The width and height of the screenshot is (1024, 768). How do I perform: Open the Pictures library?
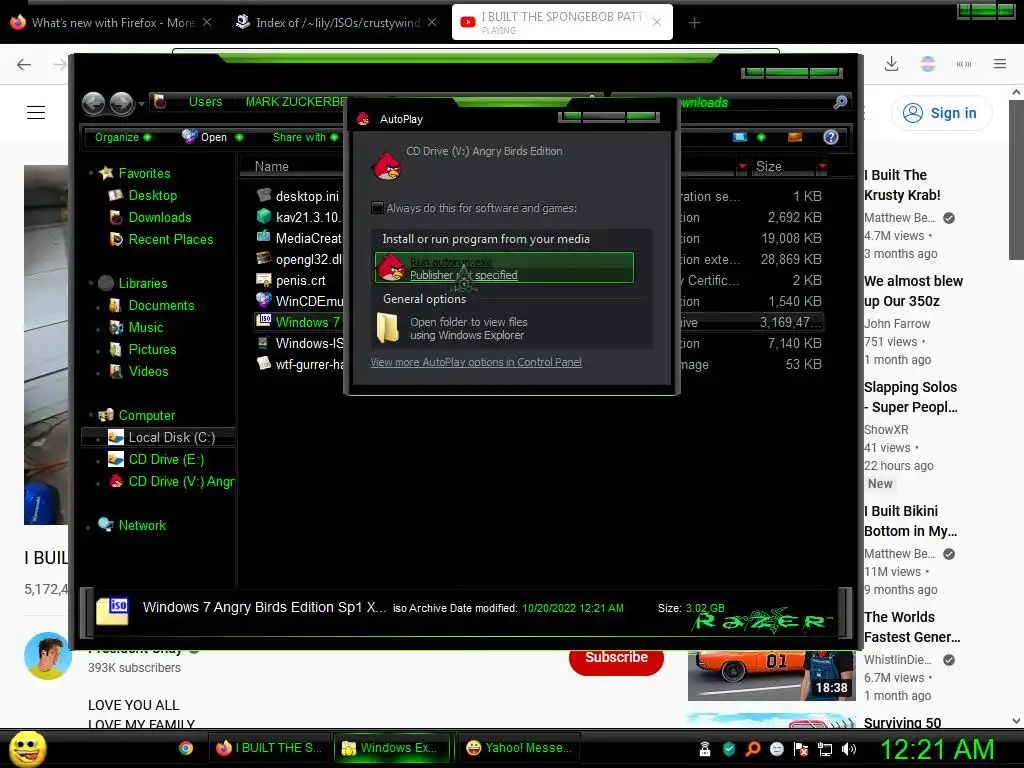[152, 349]
